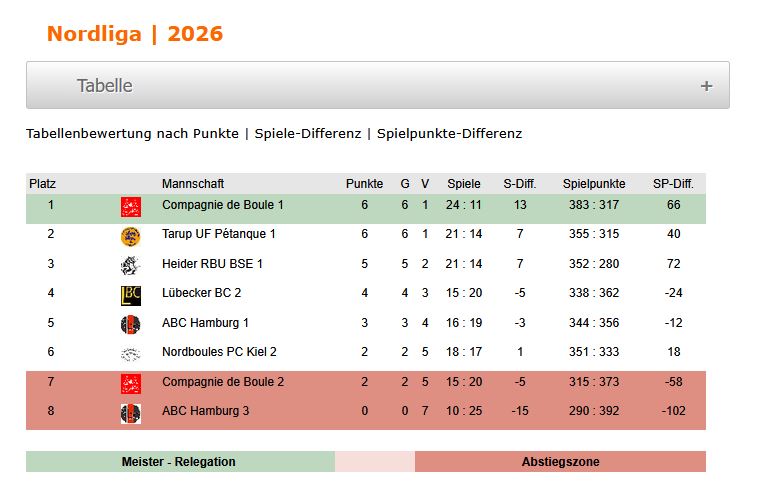Open the Heider RBU BSE 1 team entry

pos(212,264)
